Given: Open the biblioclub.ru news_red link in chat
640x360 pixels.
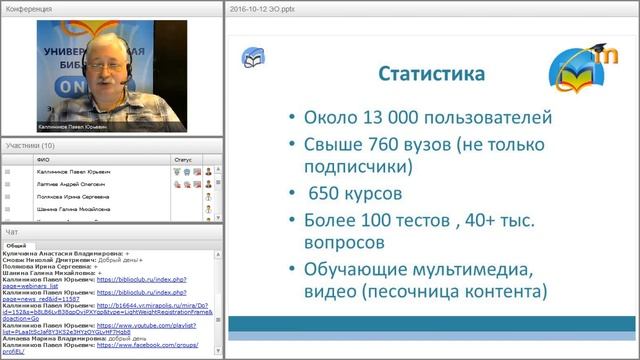Looking at the screenshot, I should click(x=94, y=296).
